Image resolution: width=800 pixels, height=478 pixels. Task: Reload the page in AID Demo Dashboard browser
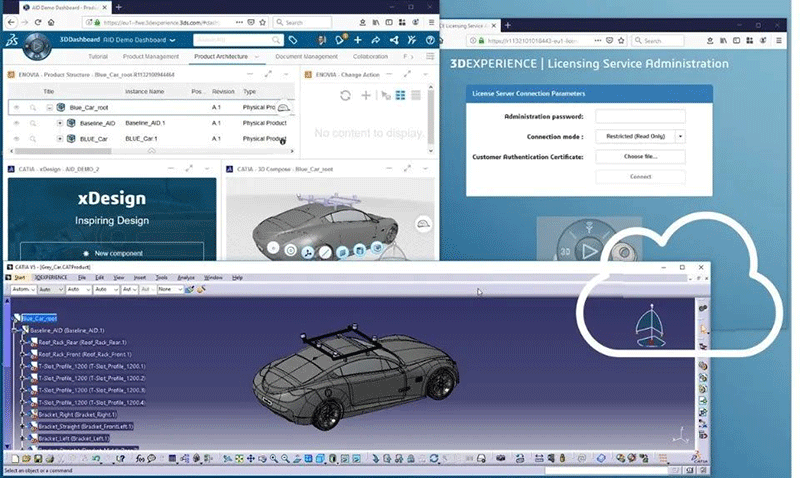coord(38,22)
